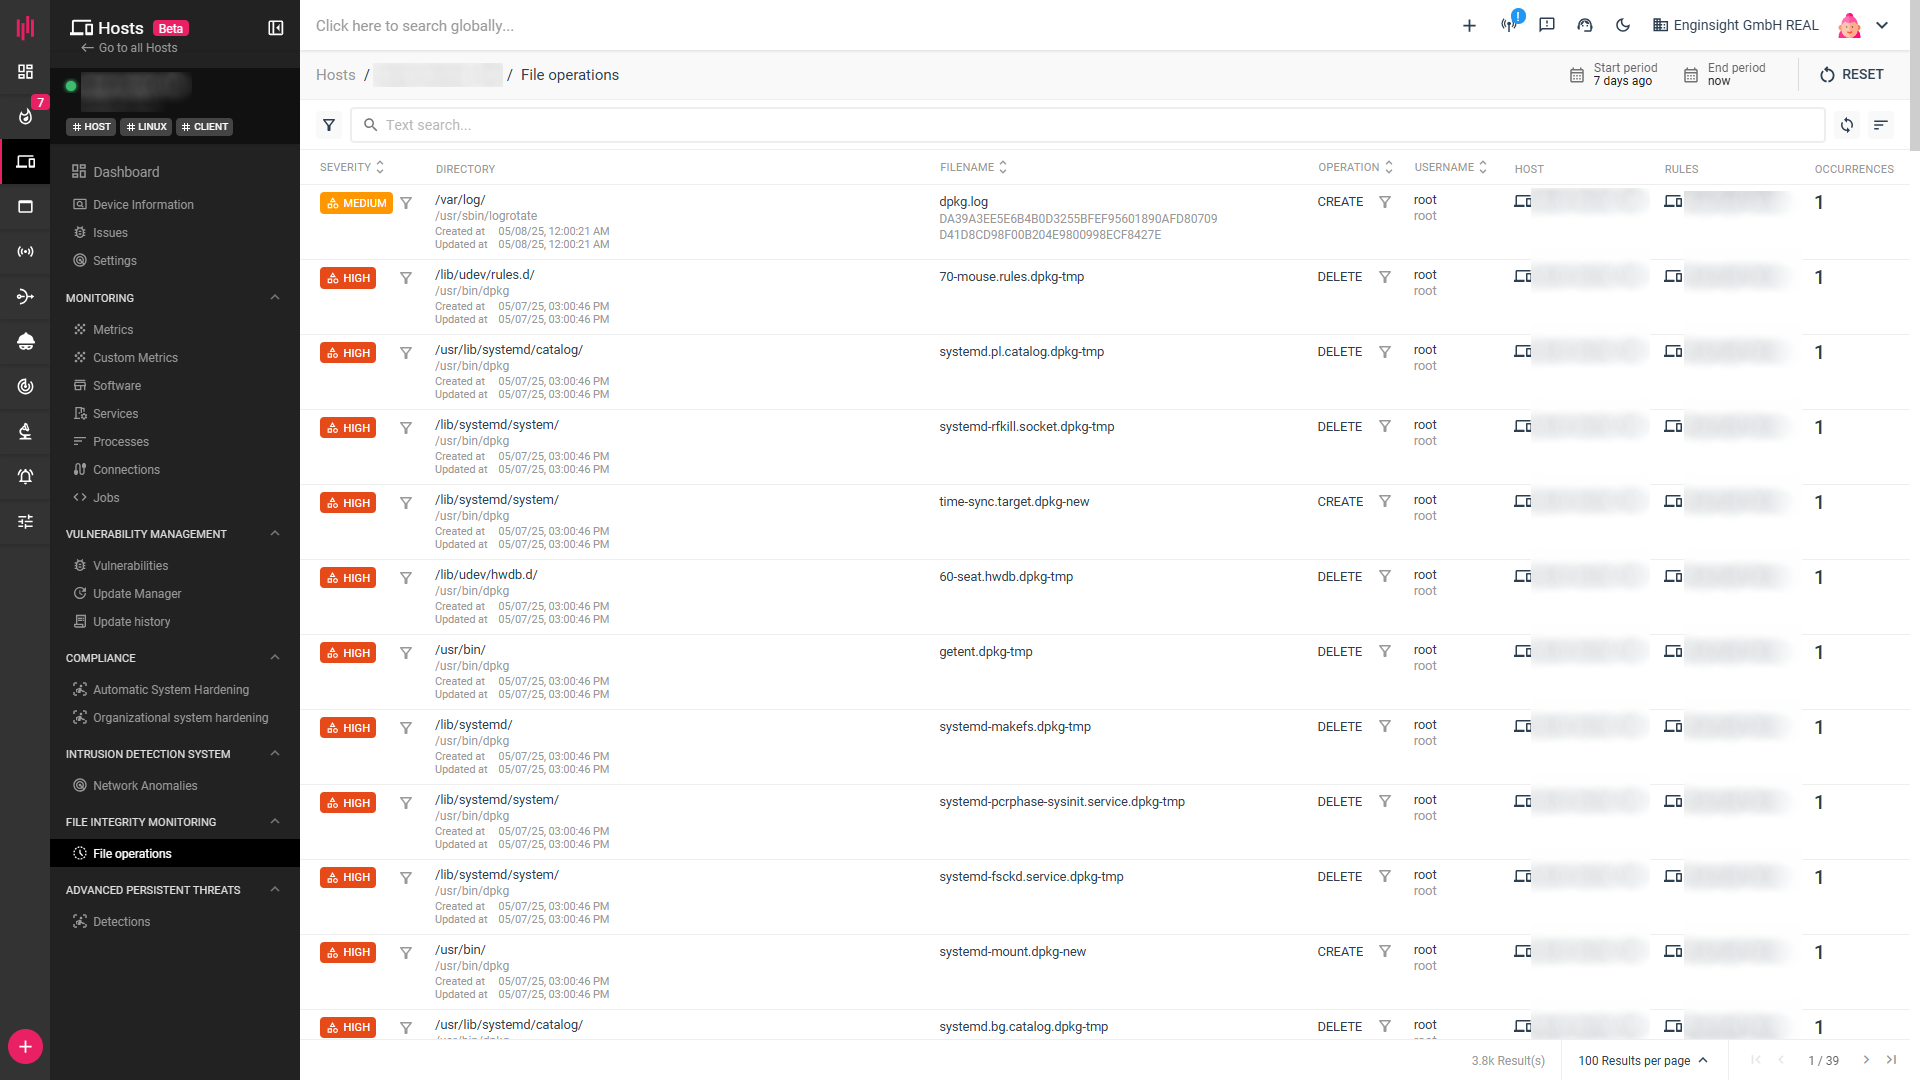Open the 100 Results per page dropdown
Image resolution: width=1920 pixels, height=1080 pixels.
(x=1643, y=1061)
